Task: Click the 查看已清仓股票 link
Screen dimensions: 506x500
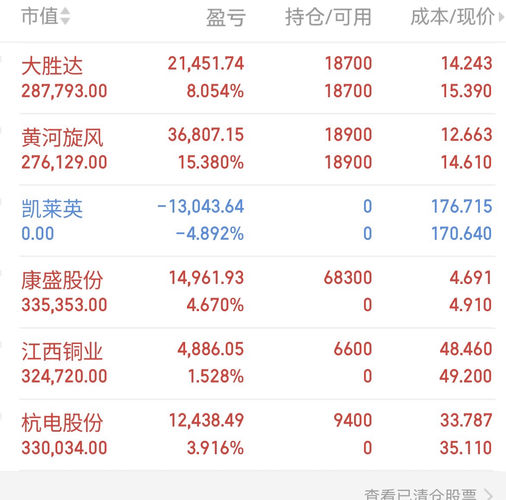Action: point(420,495)
